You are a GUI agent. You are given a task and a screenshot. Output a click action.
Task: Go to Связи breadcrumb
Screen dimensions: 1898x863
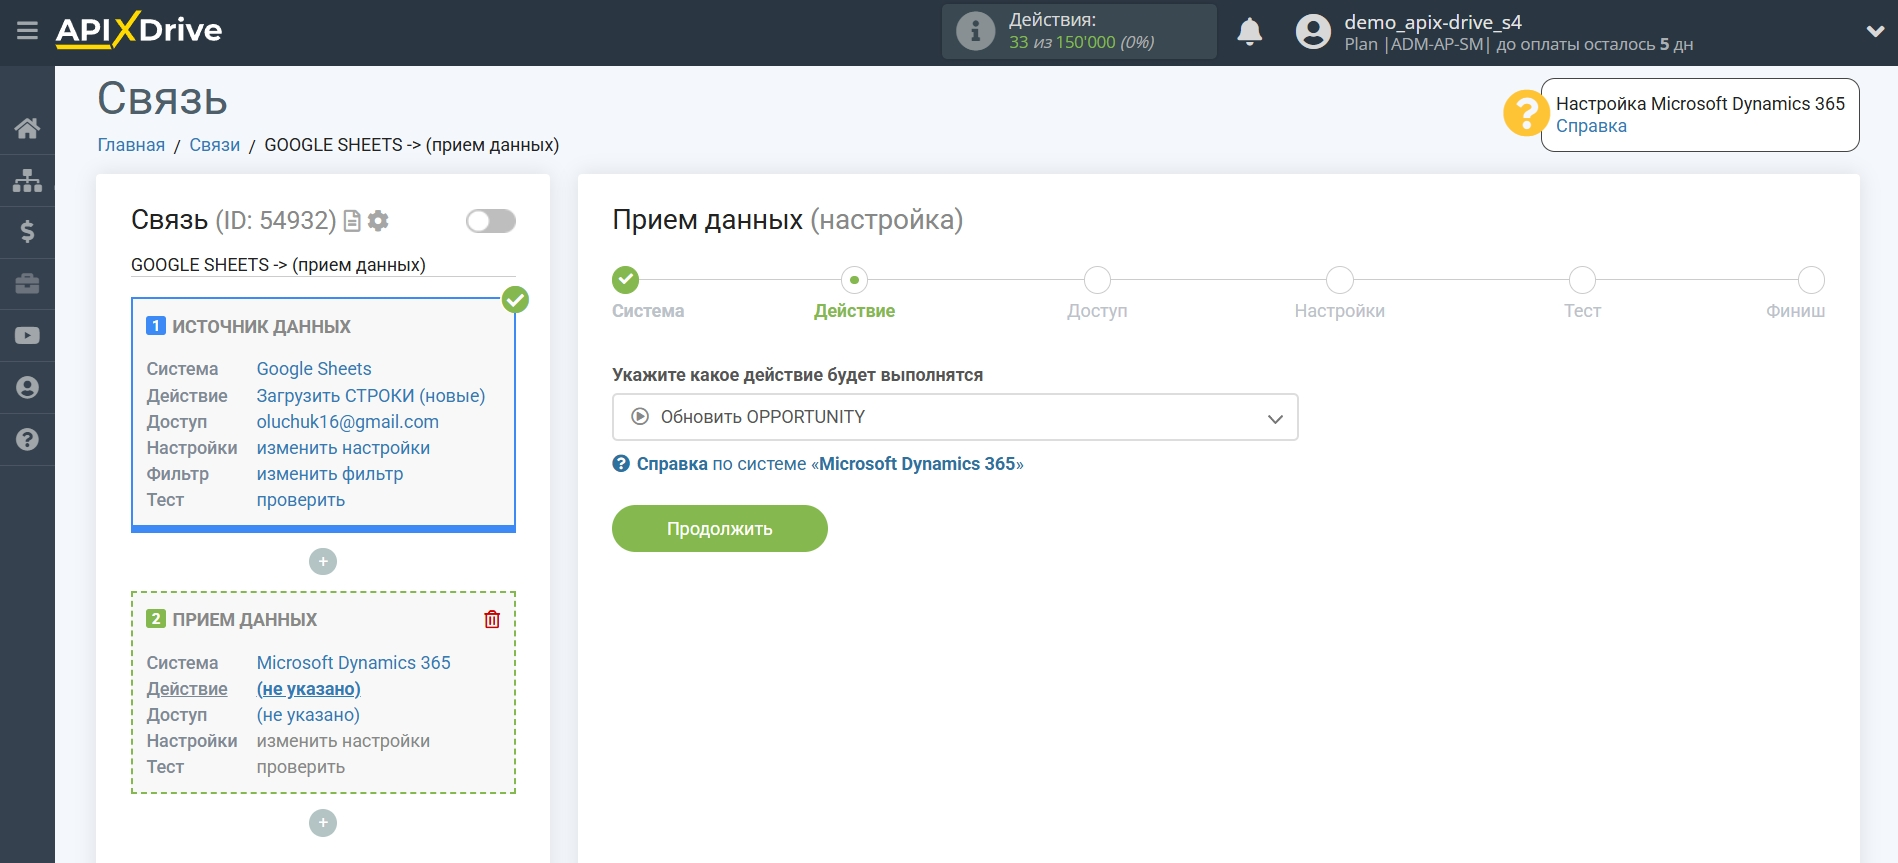pyautogui.click(x=215, y=145)
